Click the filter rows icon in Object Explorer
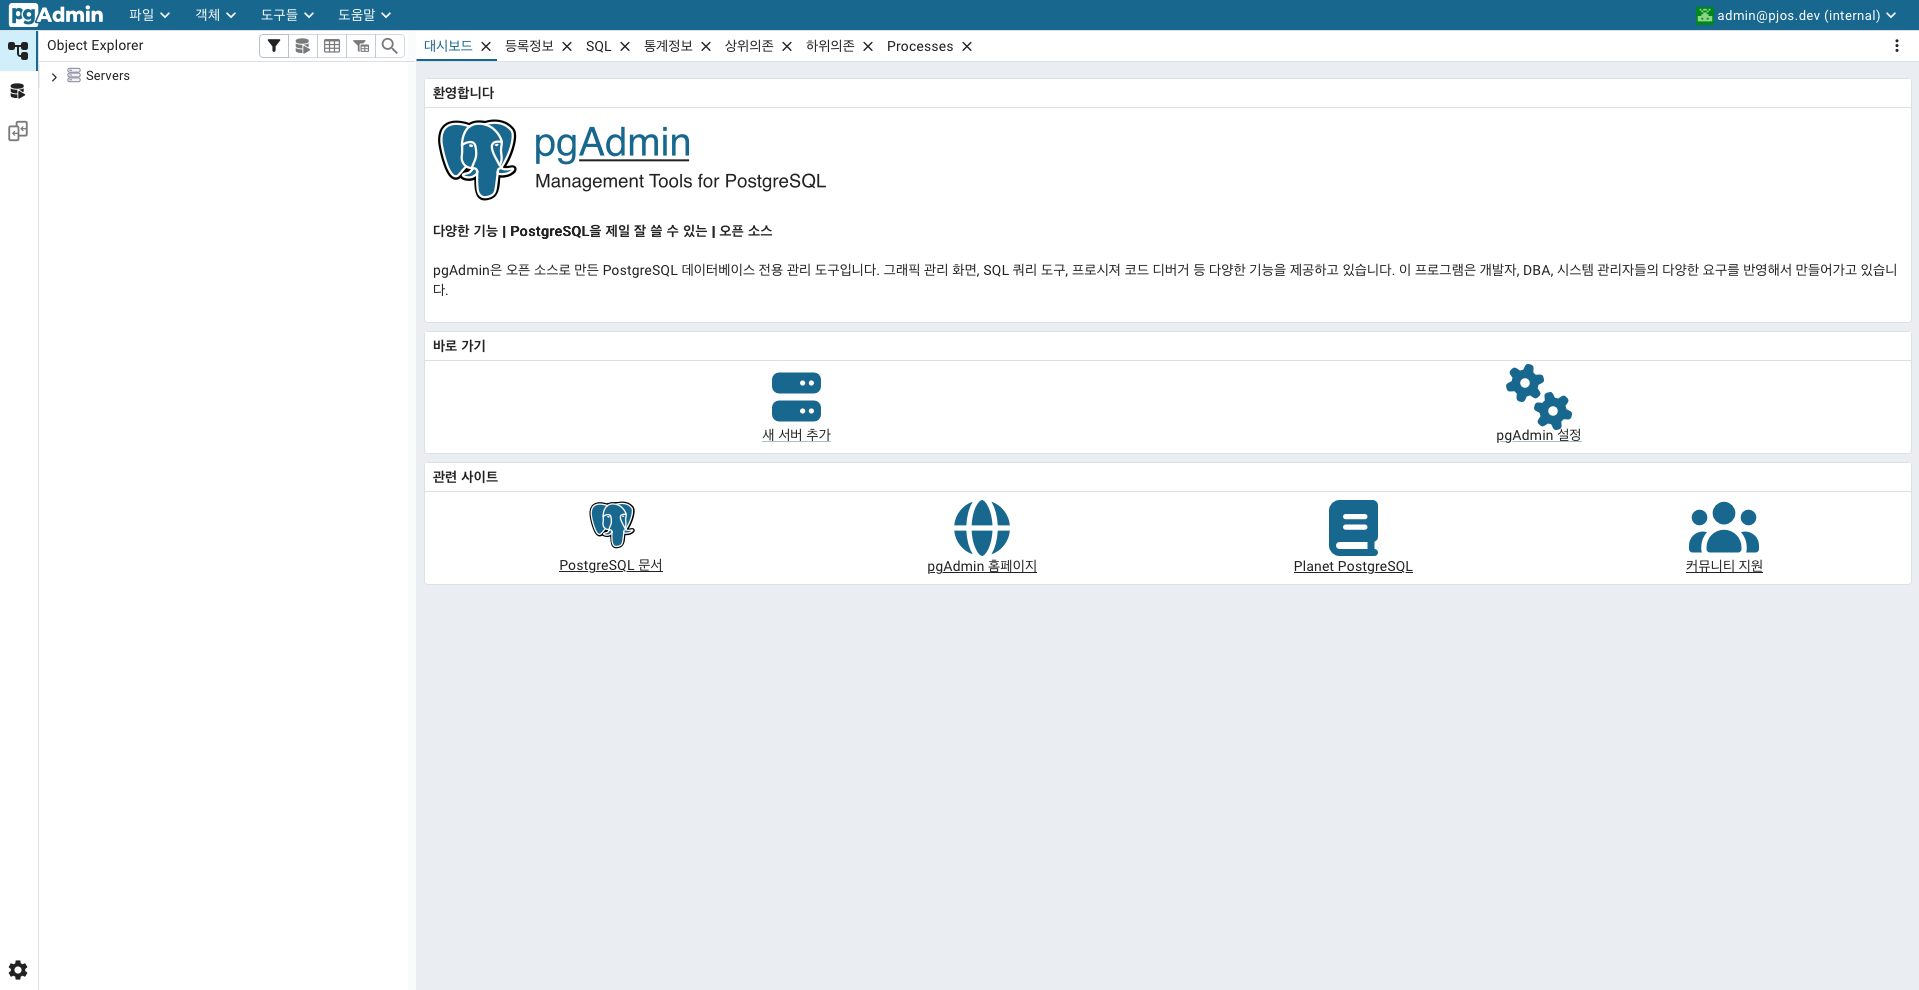The image size is (1919, 990). pyautogui.click(x=274, y=46)
